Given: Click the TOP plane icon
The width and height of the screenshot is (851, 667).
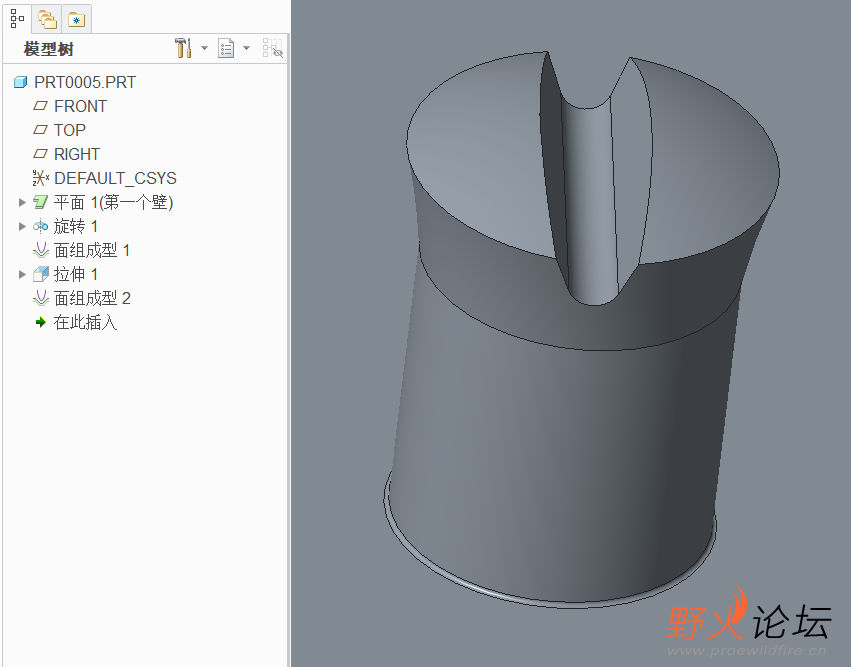Looking at the screenshot, I should point(40,130).
